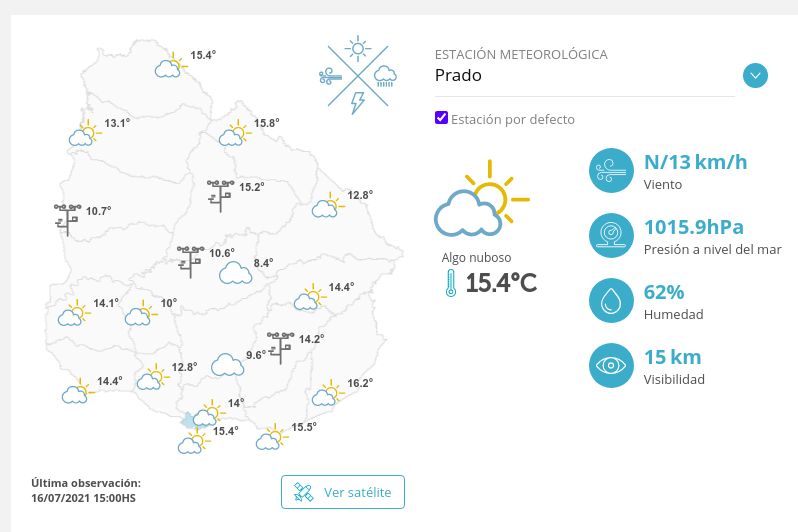Click the 13.1° station weather icon
The image size is (798, 532).
pos(85,134)
